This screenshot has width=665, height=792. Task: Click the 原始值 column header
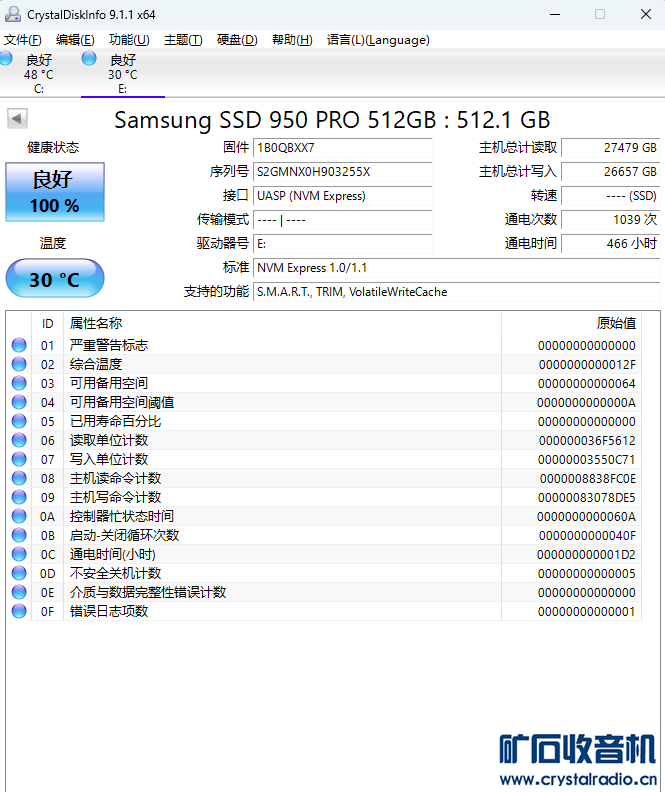point(616,323)
